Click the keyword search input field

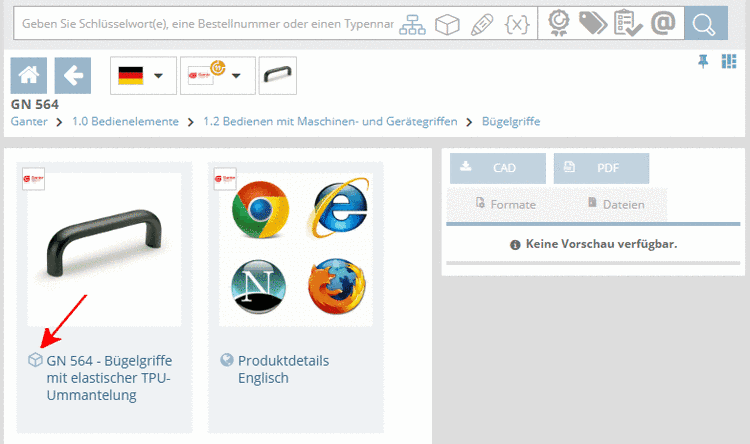(x=207, y=23)
